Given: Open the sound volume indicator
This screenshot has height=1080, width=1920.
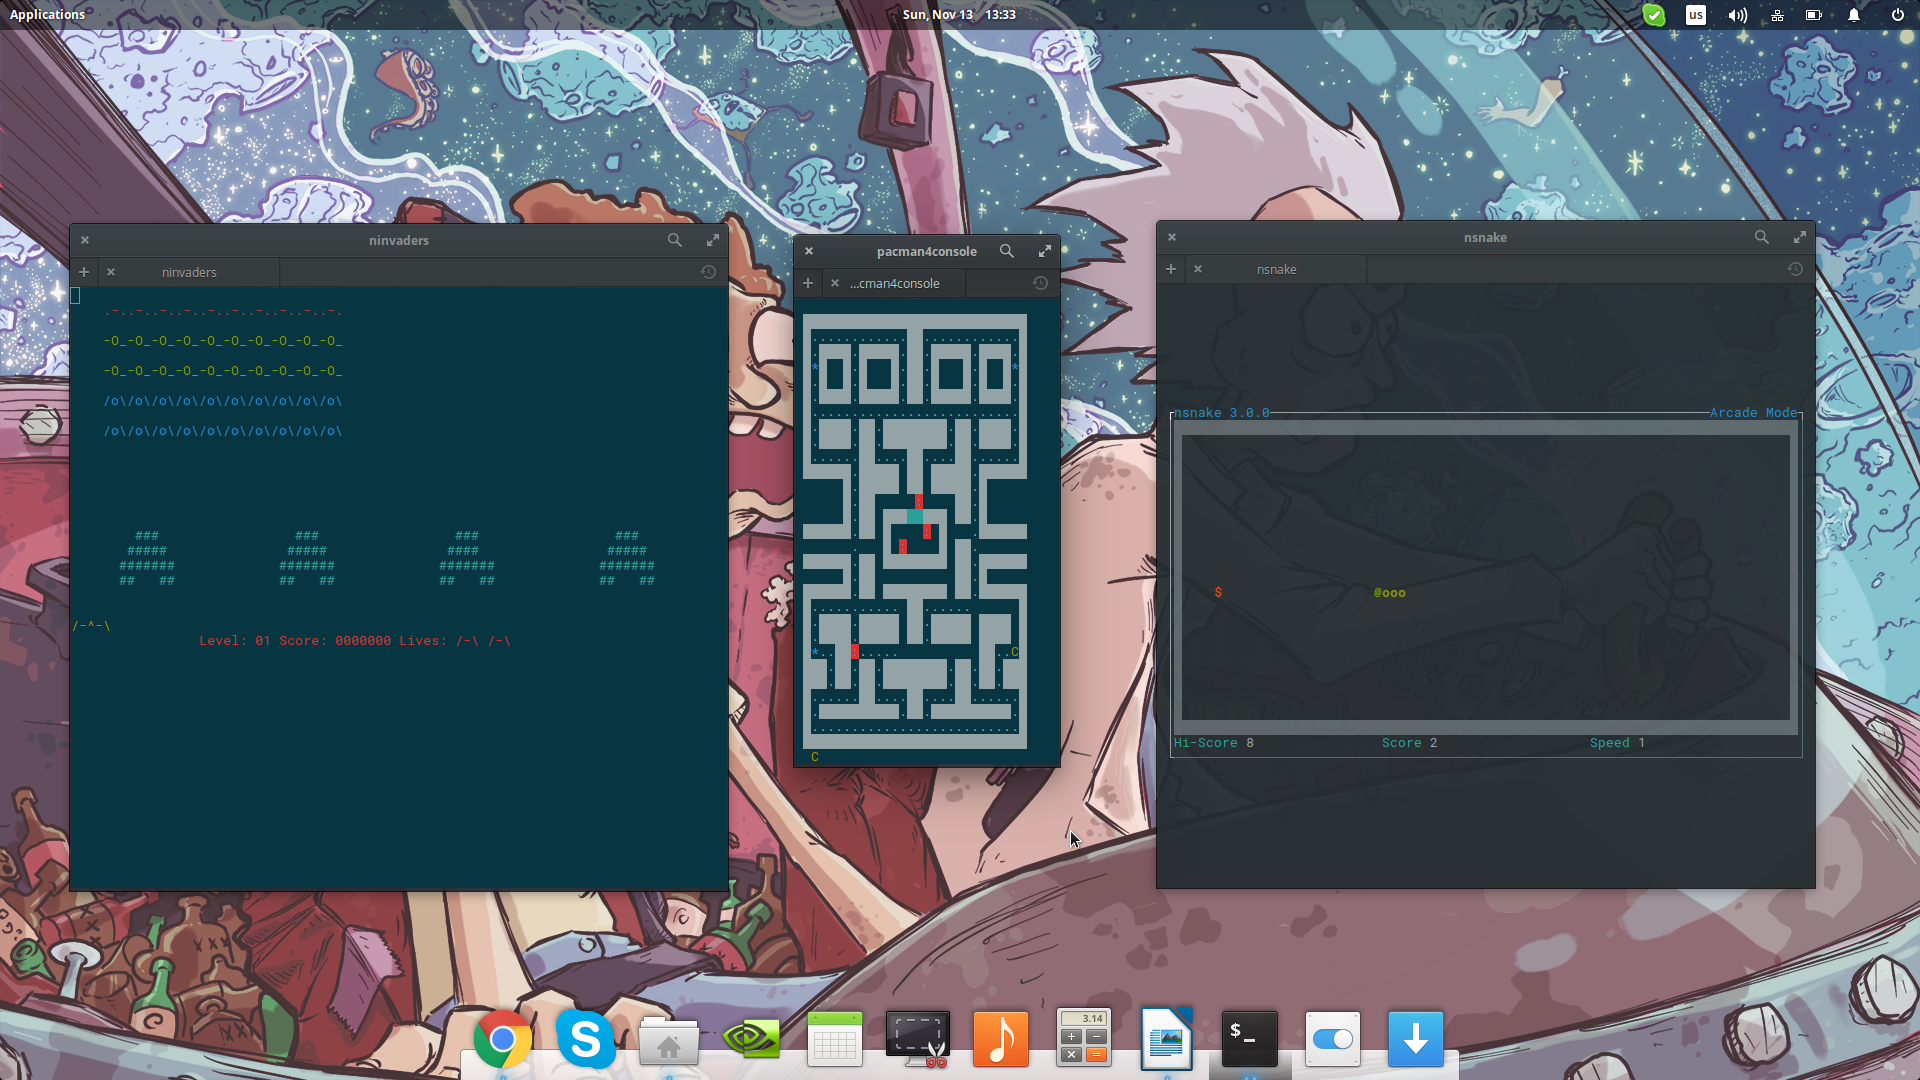Looking at the screenshot, I should (x=1738, y=15).
